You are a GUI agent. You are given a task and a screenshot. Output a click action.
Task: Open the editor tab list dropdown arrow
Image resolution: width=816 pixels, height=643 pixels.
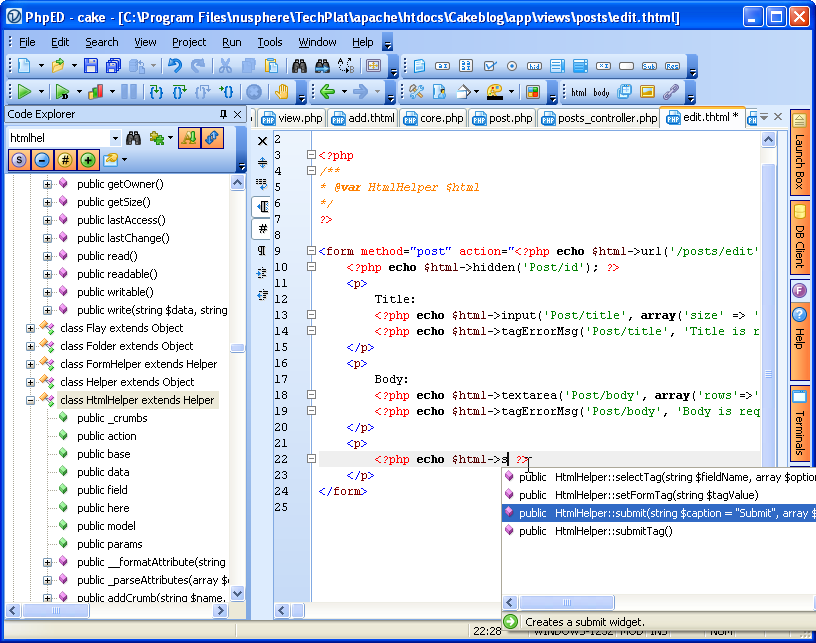tap(764, 117)
